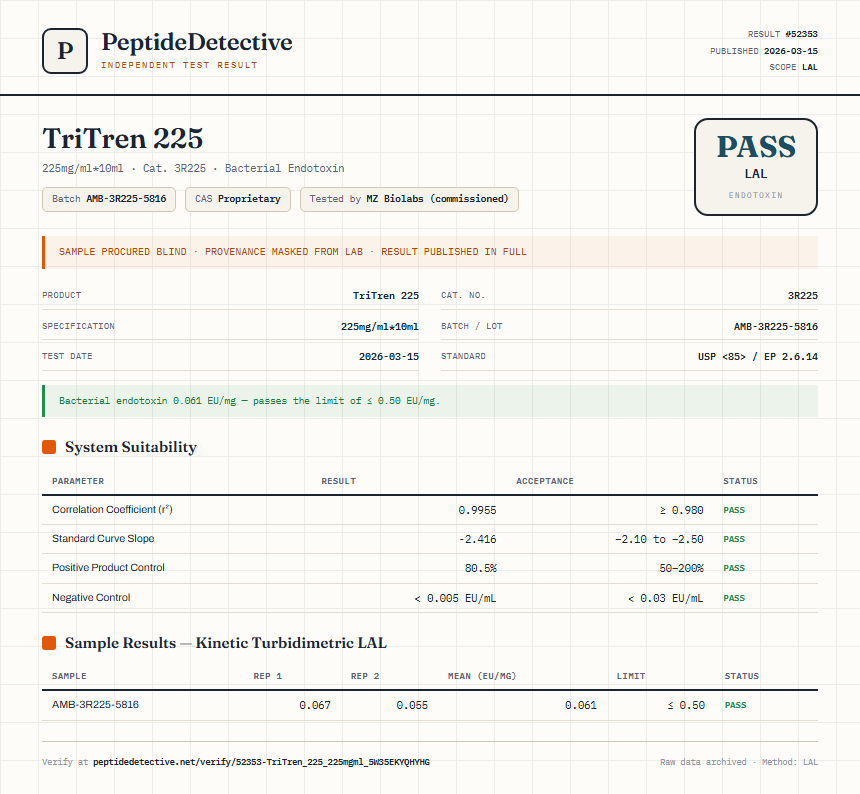Click the result 80.5%

tap(480, 568)
